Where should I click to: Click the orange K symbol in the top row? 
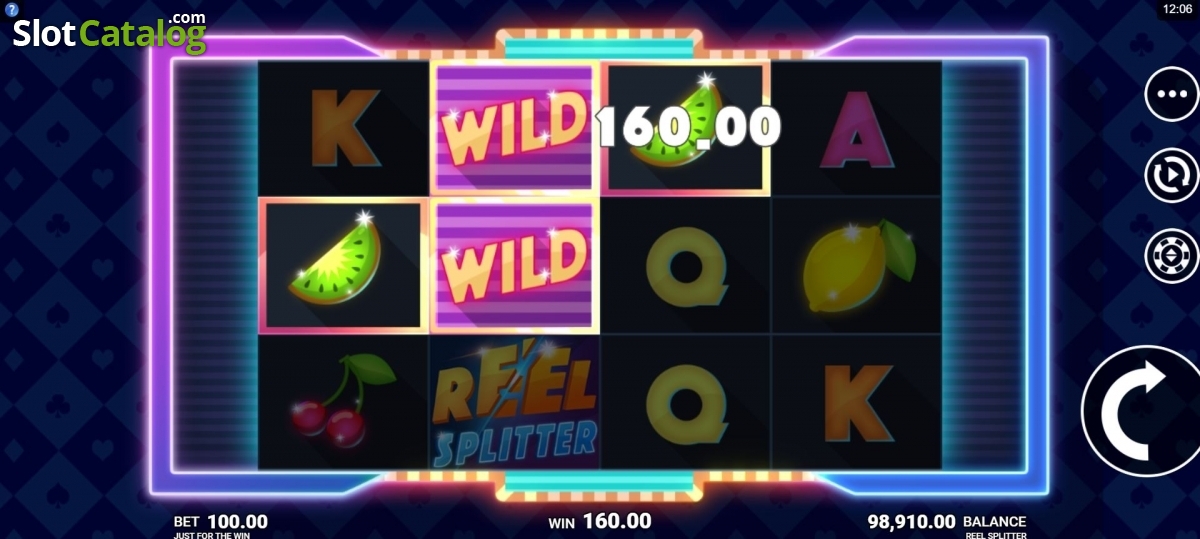click(345, 127)
